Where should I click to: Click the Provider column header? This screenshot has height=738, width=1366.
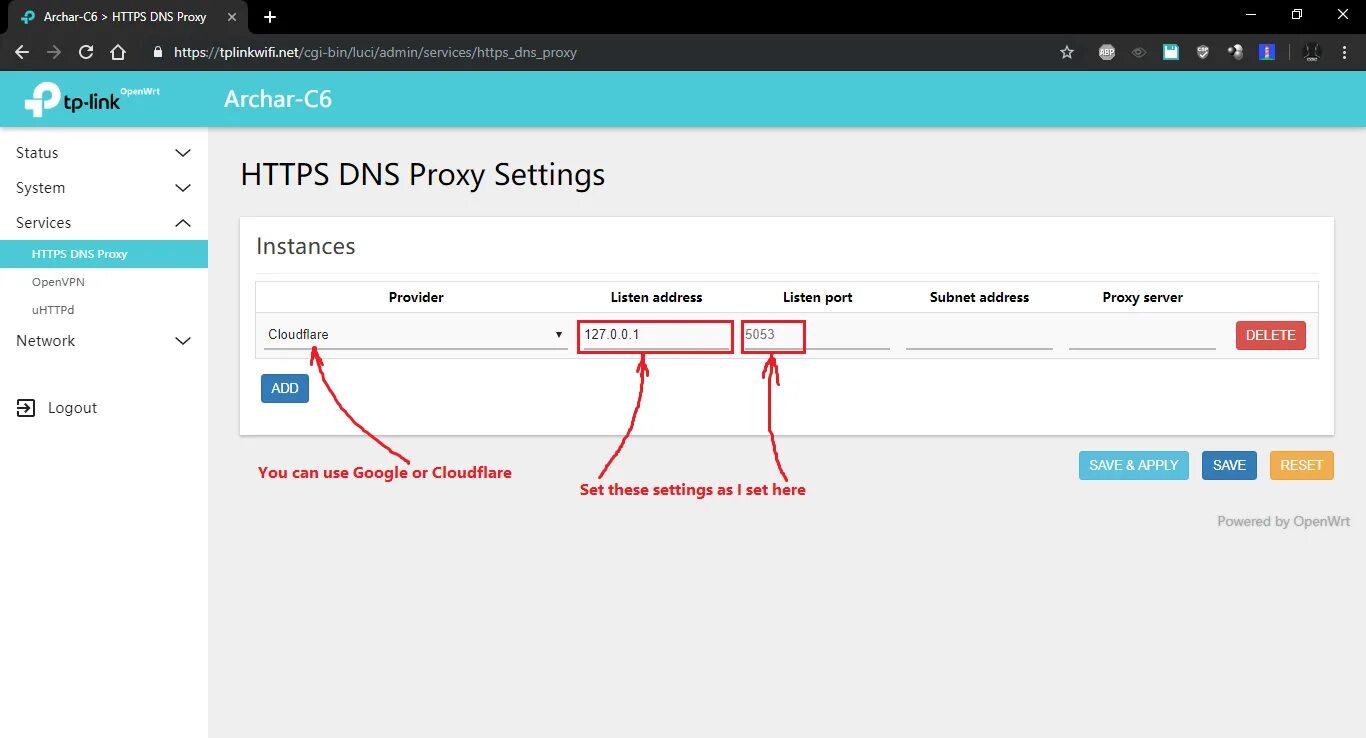416,297
